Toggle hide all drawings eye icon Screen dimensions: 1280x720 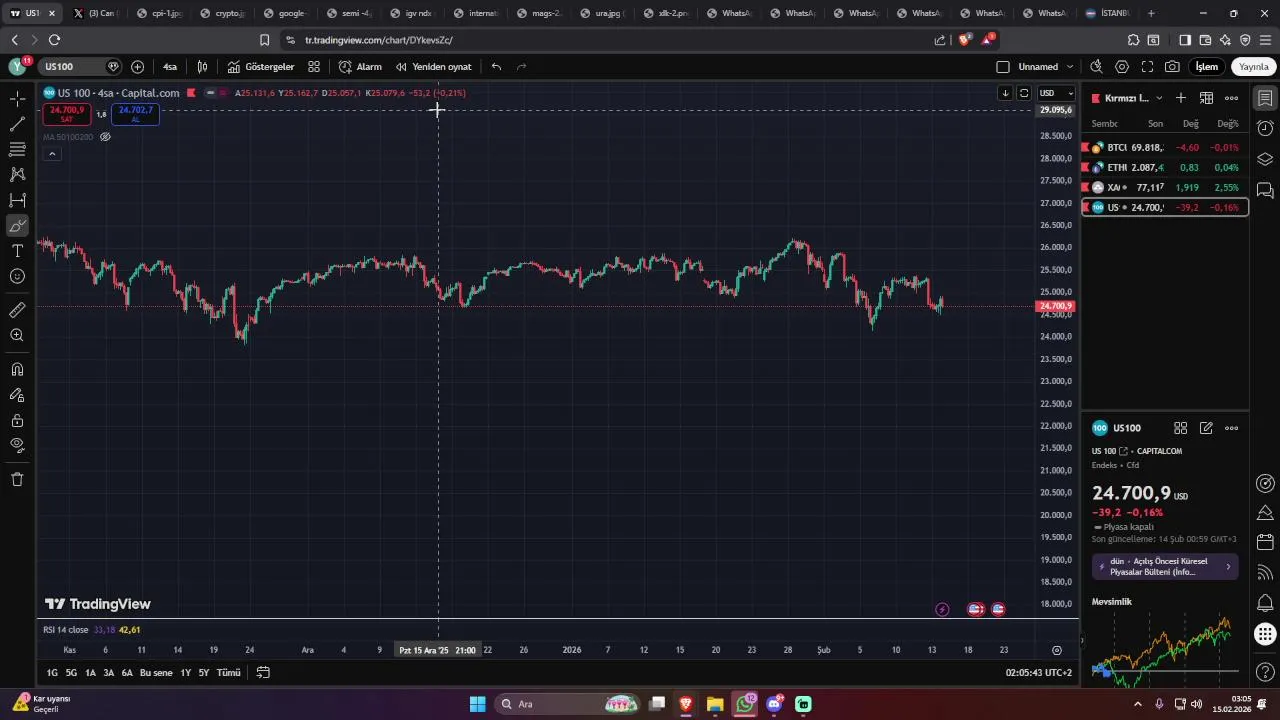click(17, 445)
